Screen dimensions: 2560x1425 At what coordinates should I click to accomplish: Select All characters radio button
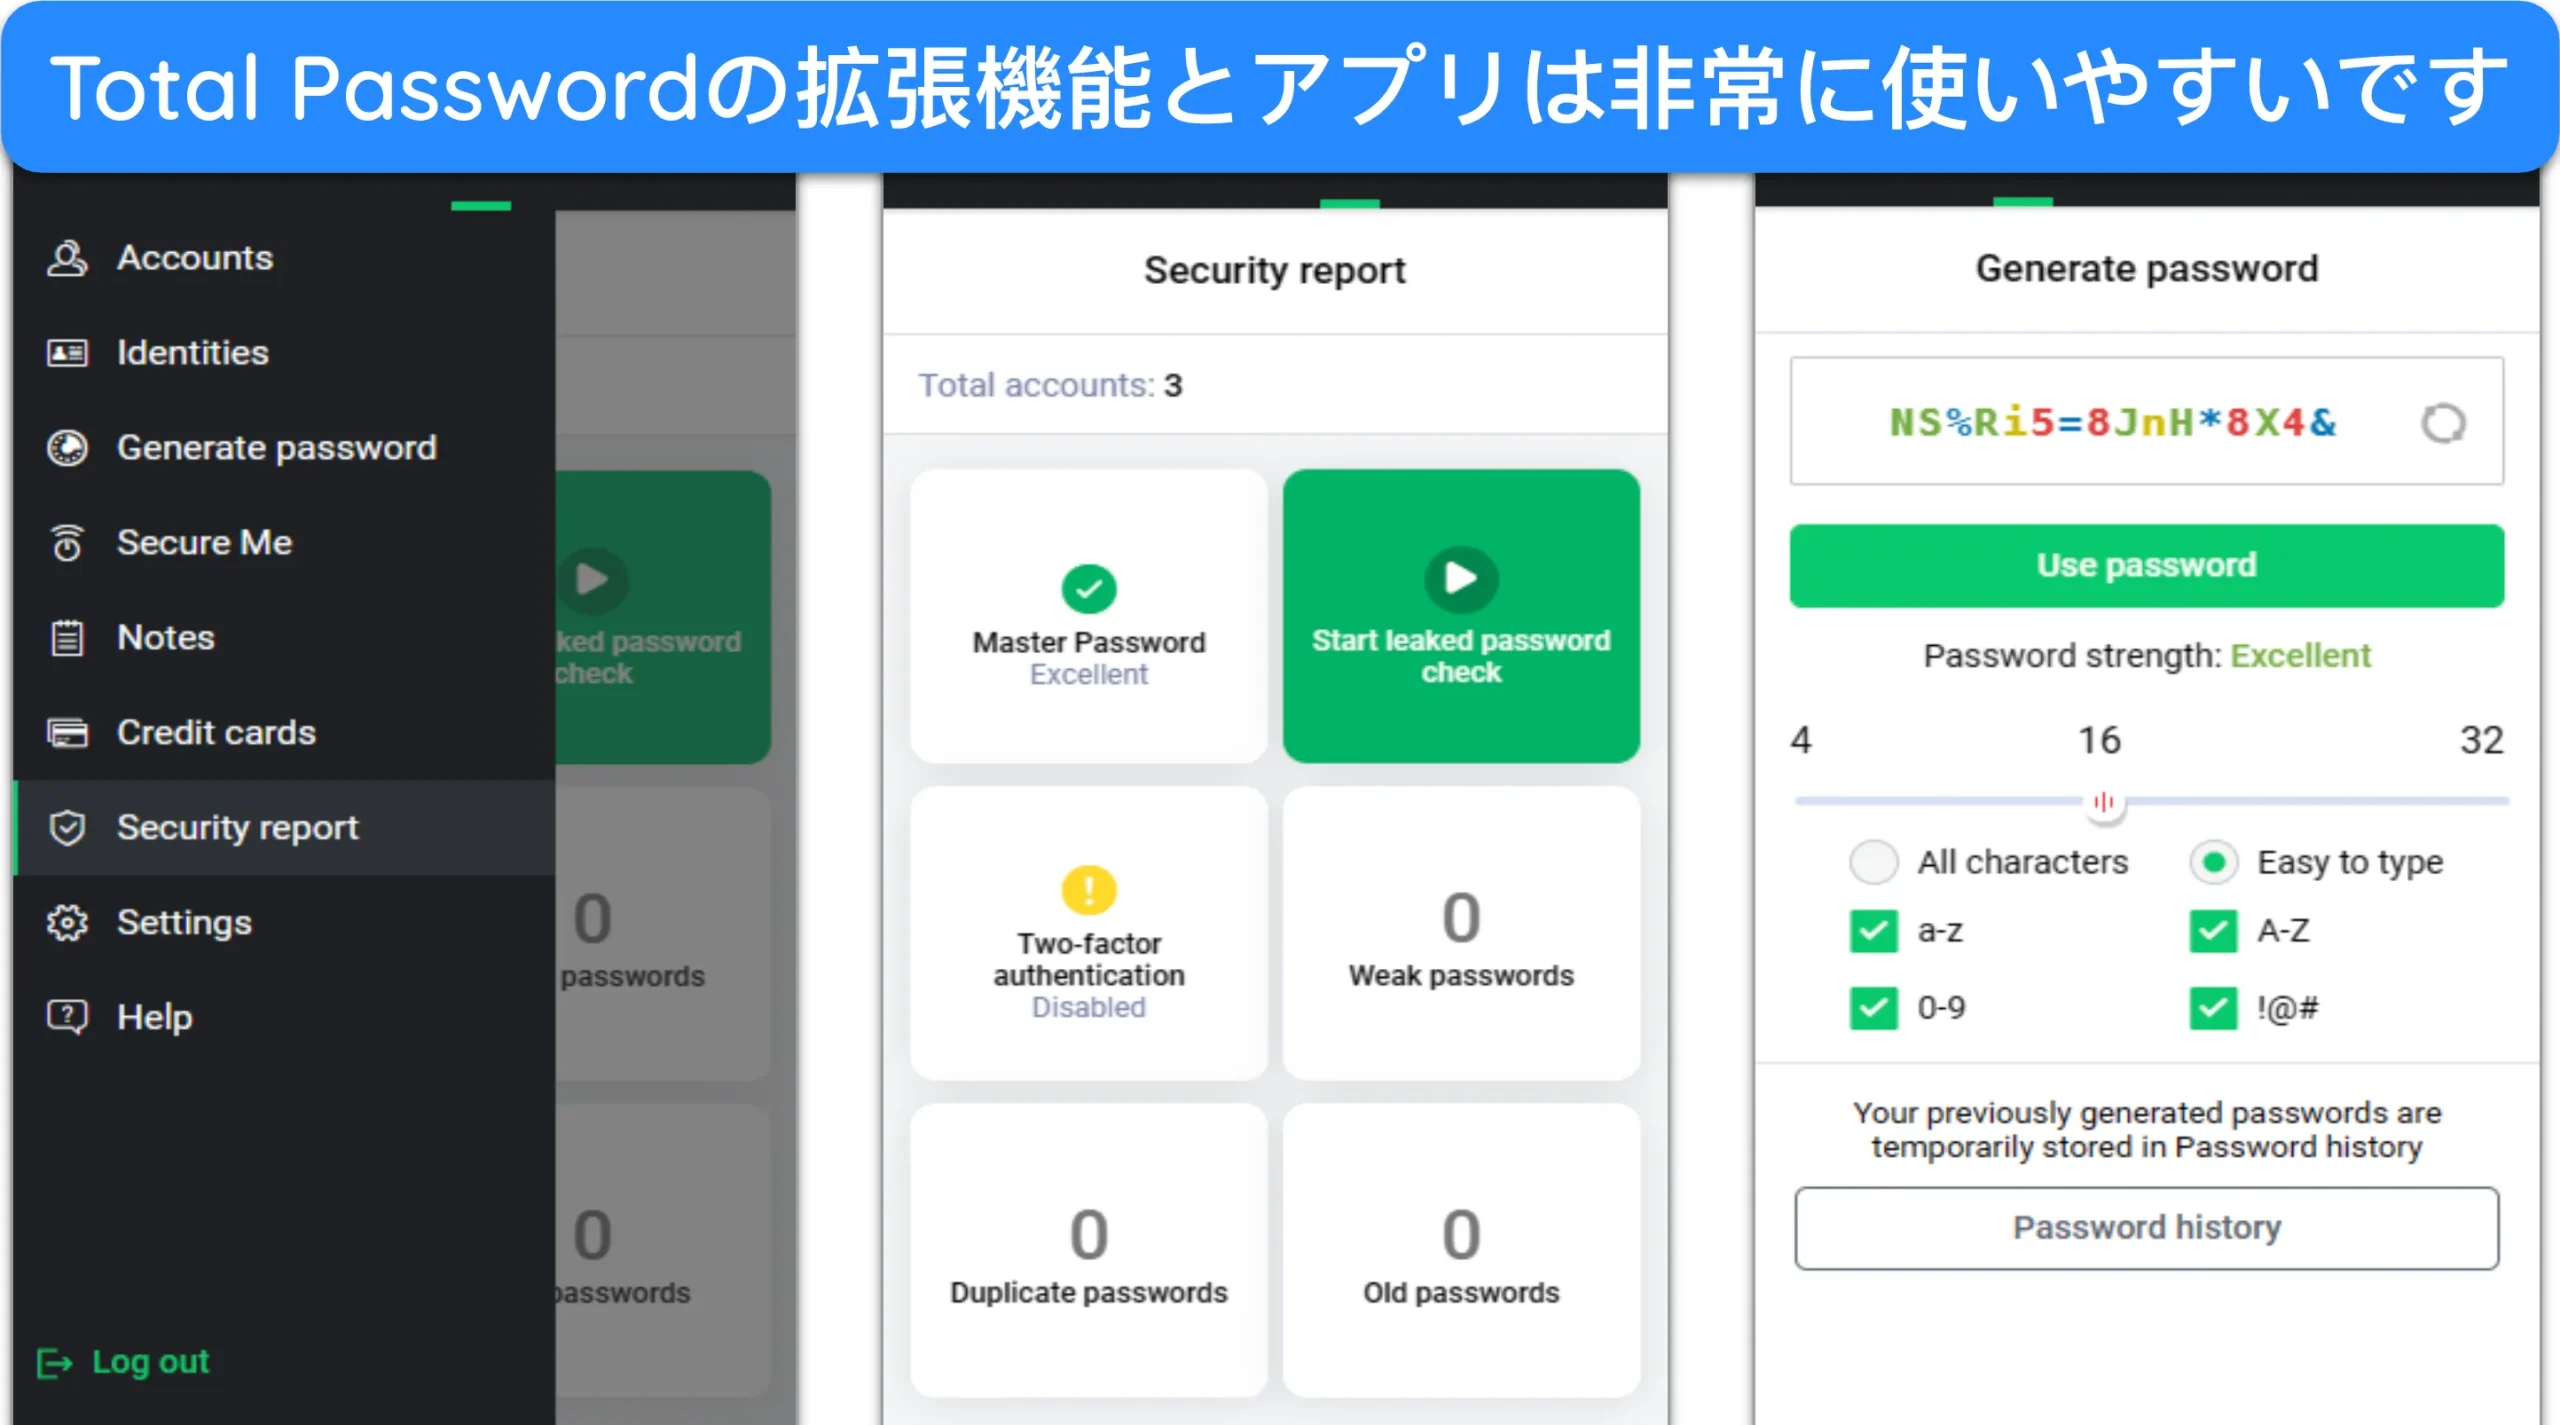[1873, 862]
